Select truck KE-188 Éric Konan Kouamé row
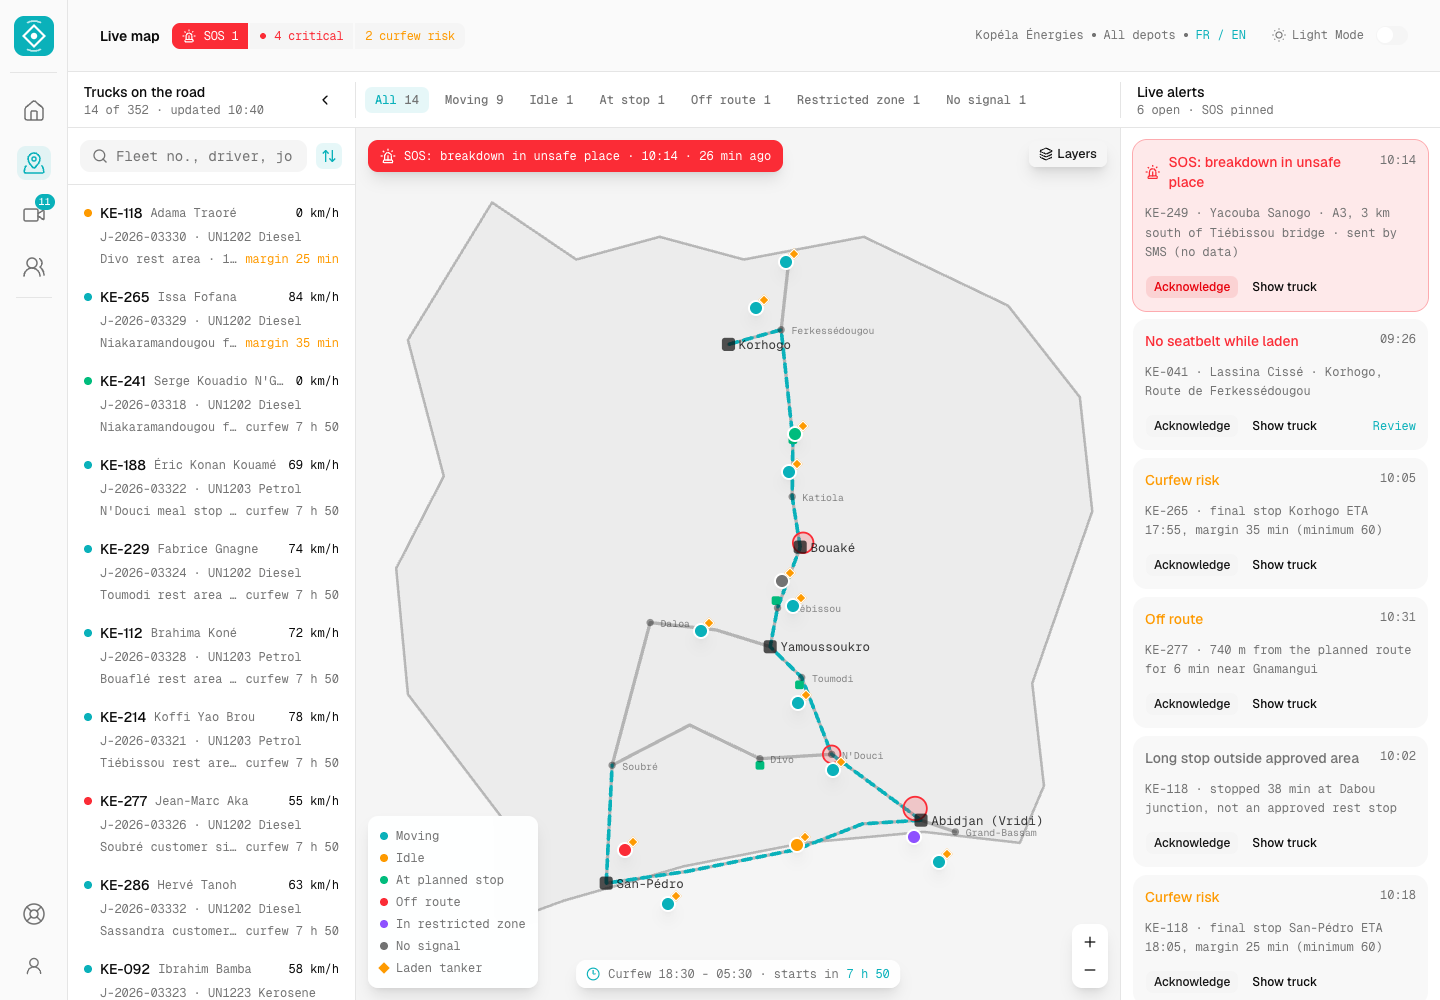This screenshot has width=1440, height=1000. [x=212, y=488]
